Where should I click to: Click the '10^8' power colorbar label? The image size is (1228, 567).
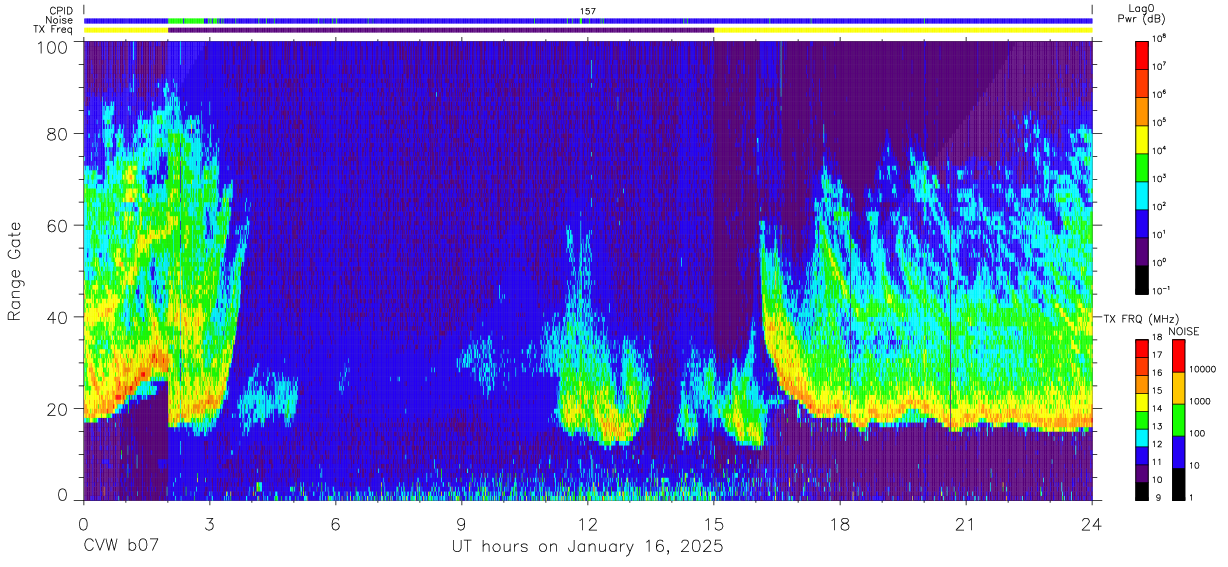[1161, 38]
